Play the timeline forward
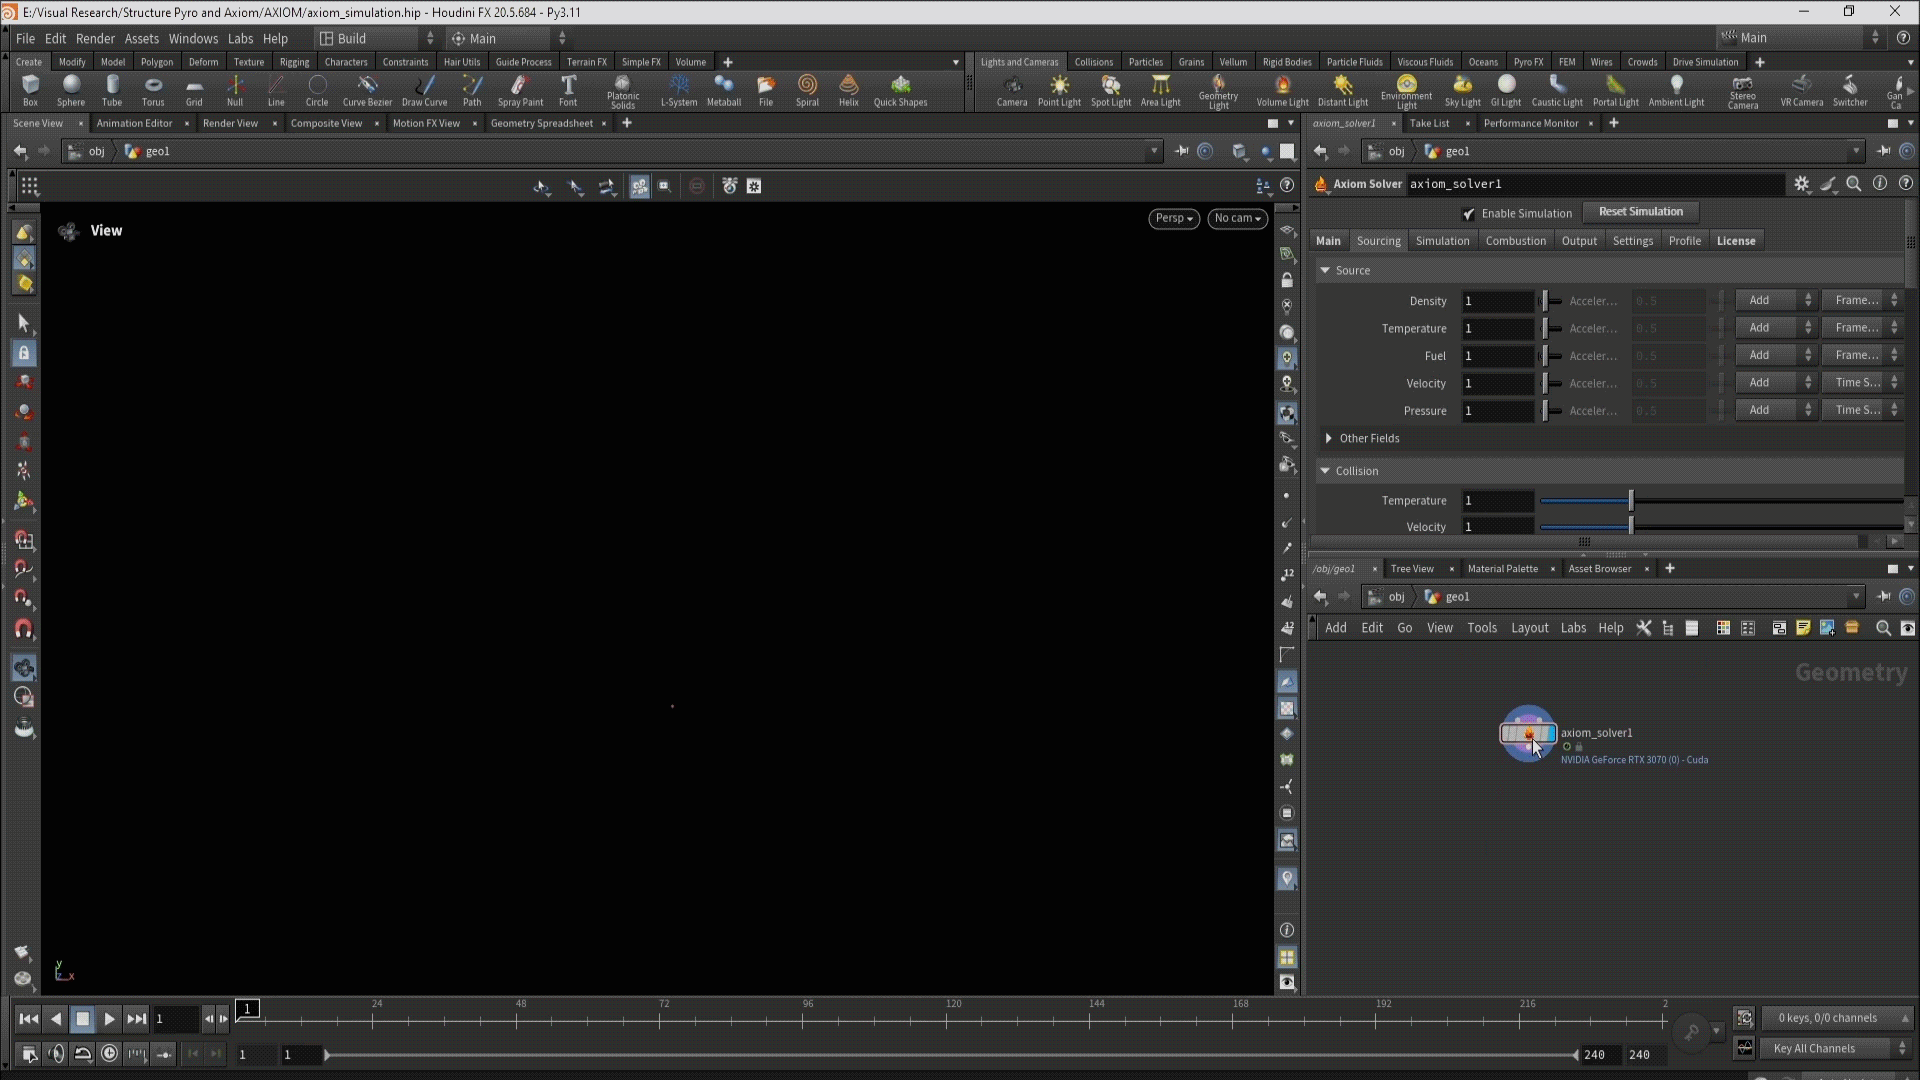Screen dimensions: 1920x1080 [x=110, y=1019]
